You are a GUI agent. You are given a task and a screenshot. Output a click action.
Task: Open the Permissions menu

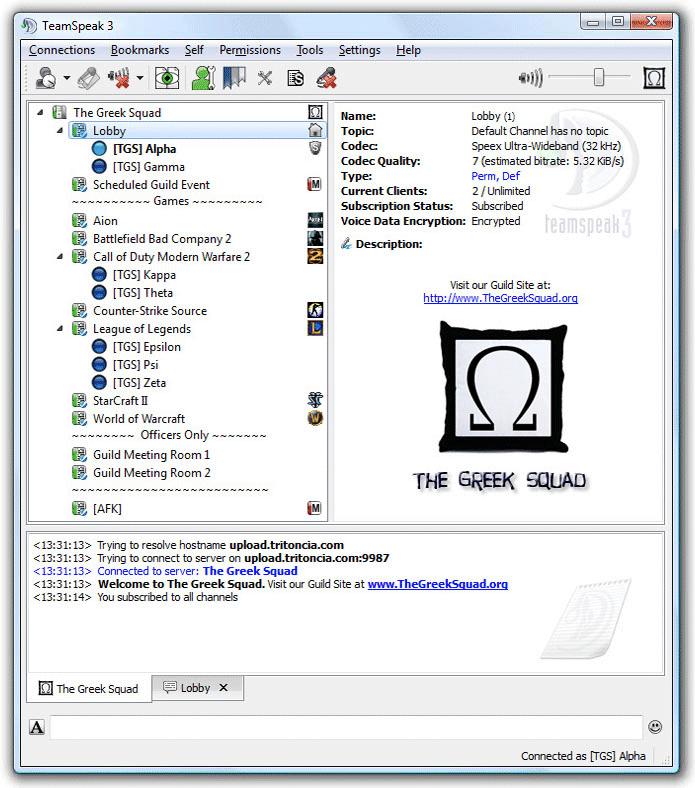[x=250, y=50]
